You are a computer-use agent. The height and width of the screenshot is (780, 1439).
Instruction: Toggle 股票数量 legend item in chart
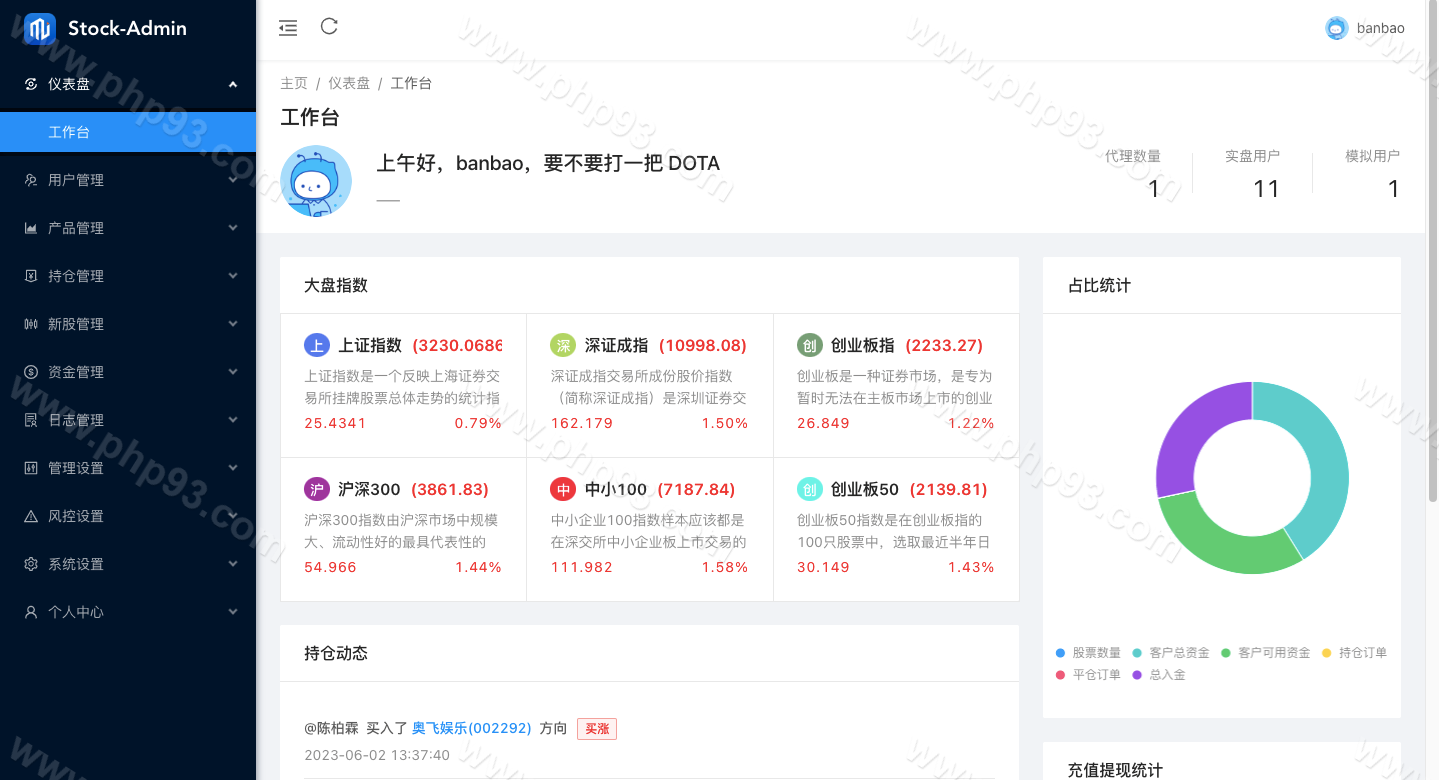point(1088,653)
